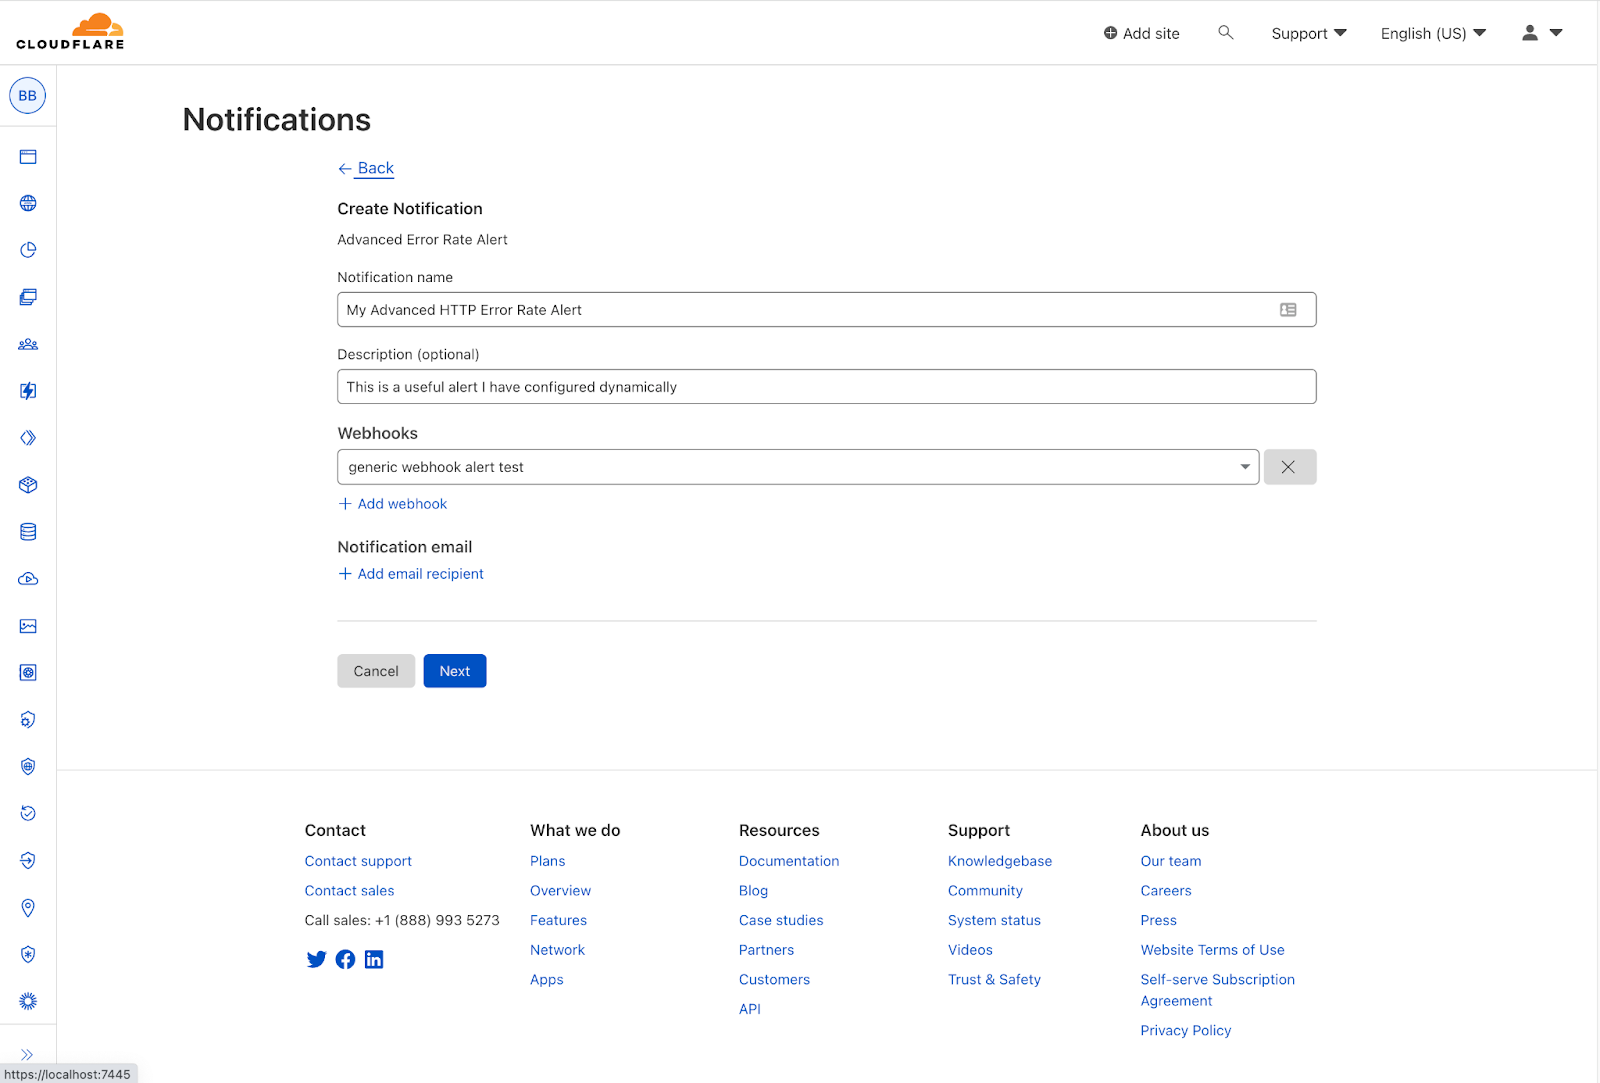Viewport: 1600px width, 1083px height.
Task: Open the database cylinder sidebar icon
Action: pos(28,532)
